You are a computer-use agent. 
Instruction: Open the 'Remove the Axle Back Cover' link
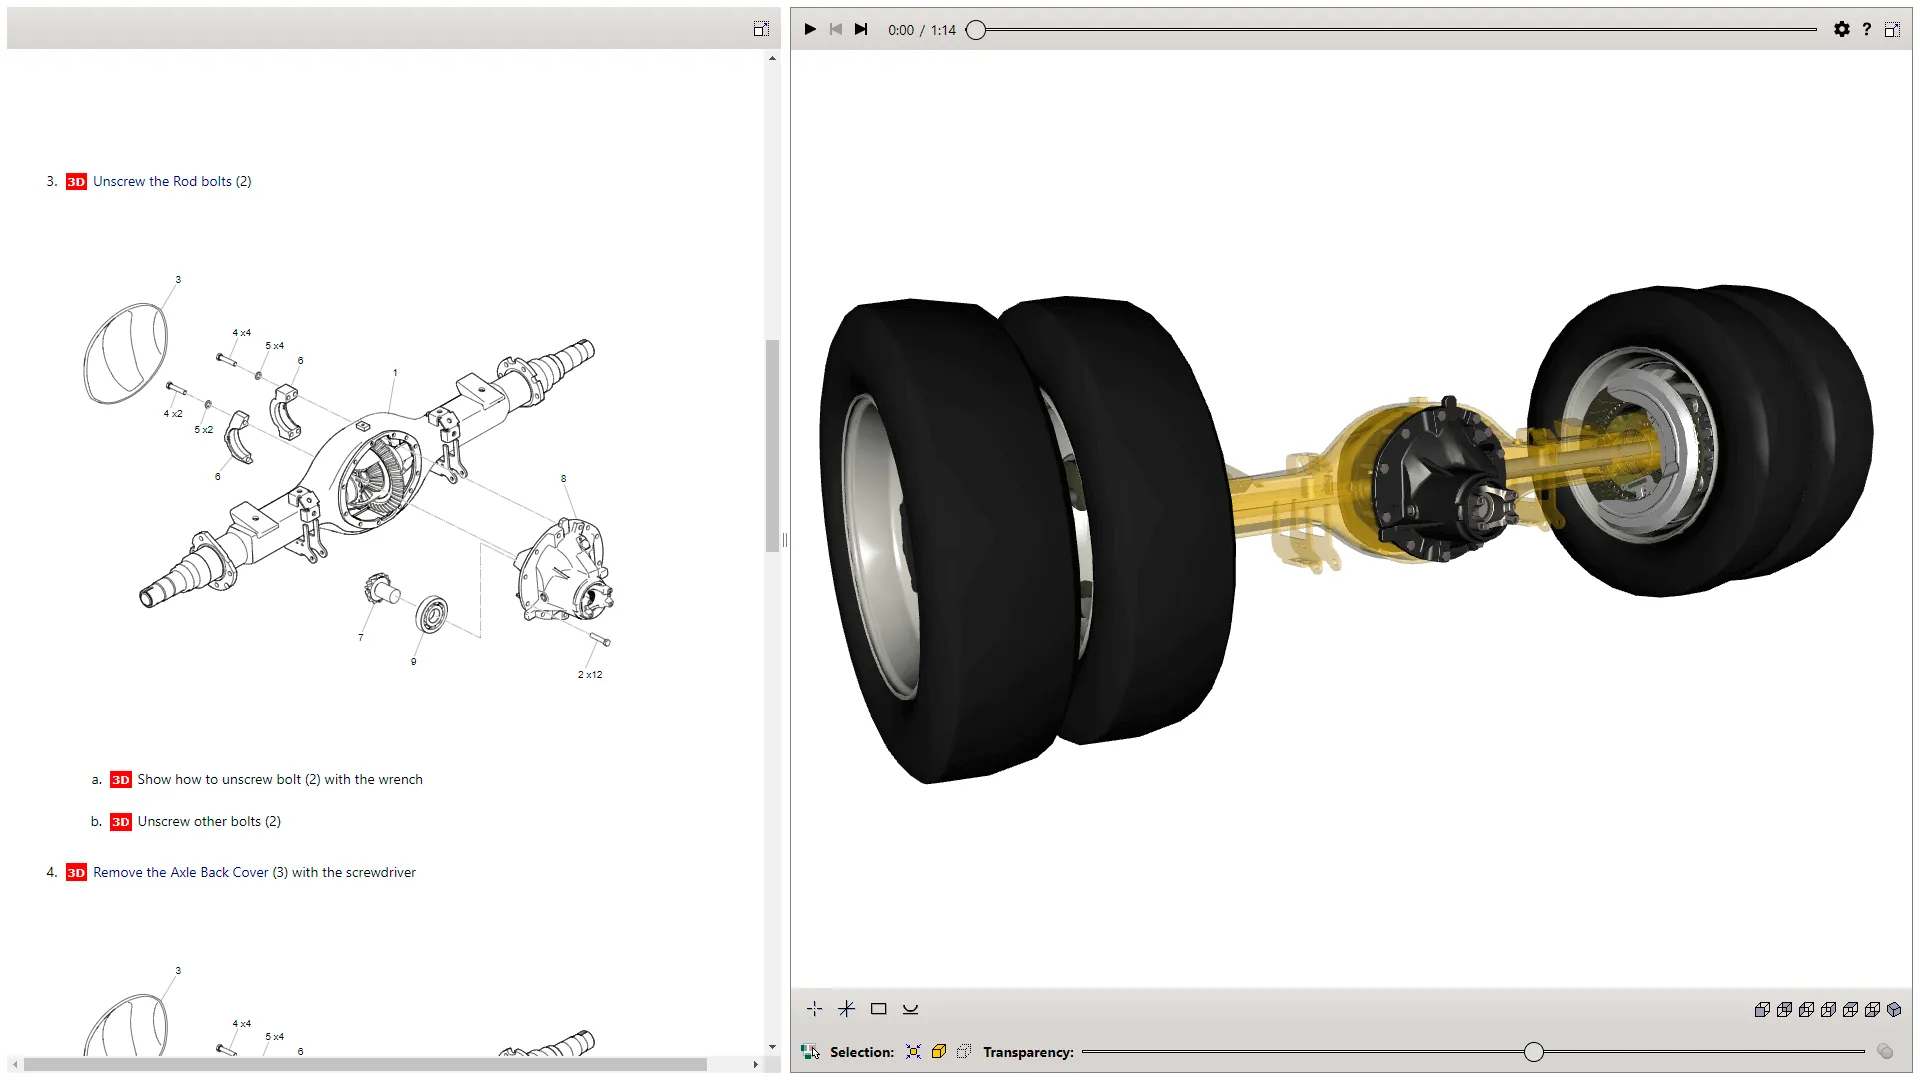point(179,872)
